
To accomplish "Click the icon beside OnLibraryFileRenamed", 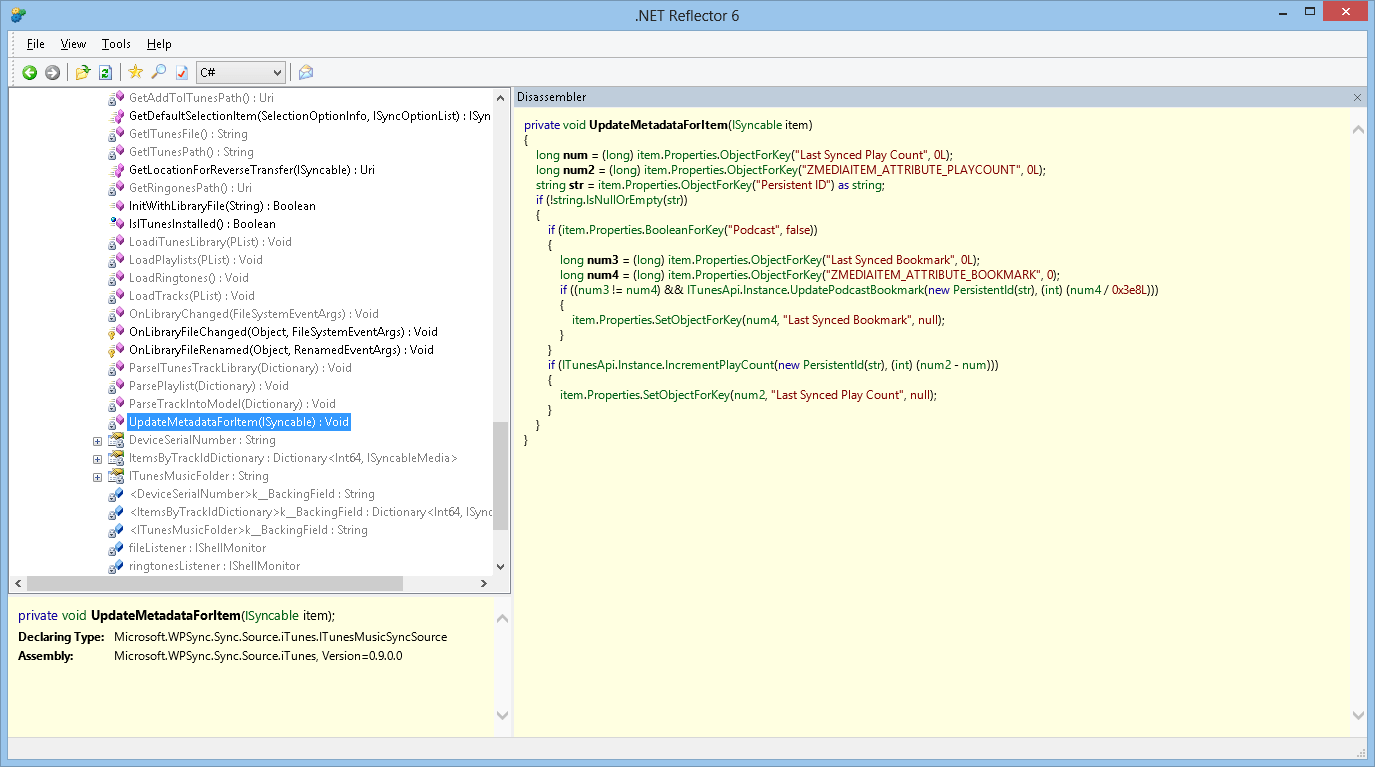I will 116,350.
